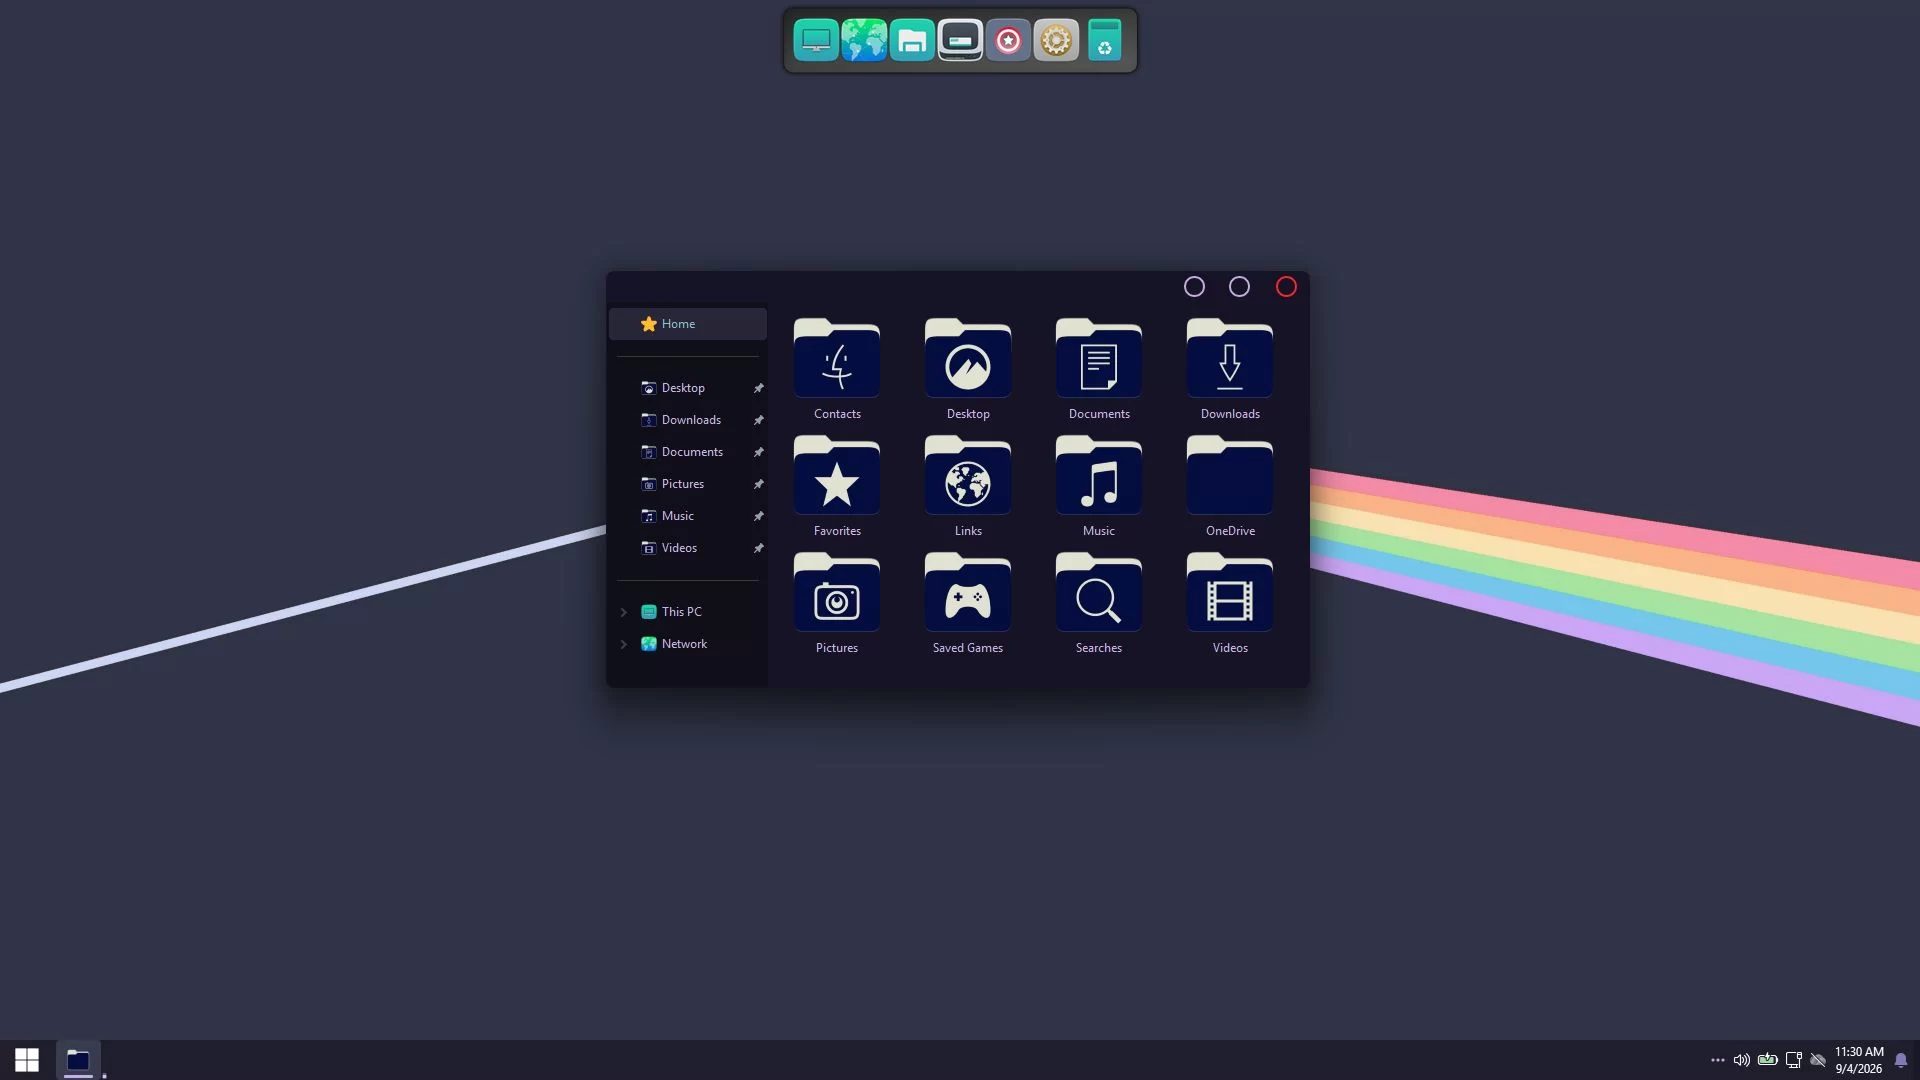Screen dimensions: 1920x1080
Task: Open the Searches folder
Action: tap(1099, 603)
